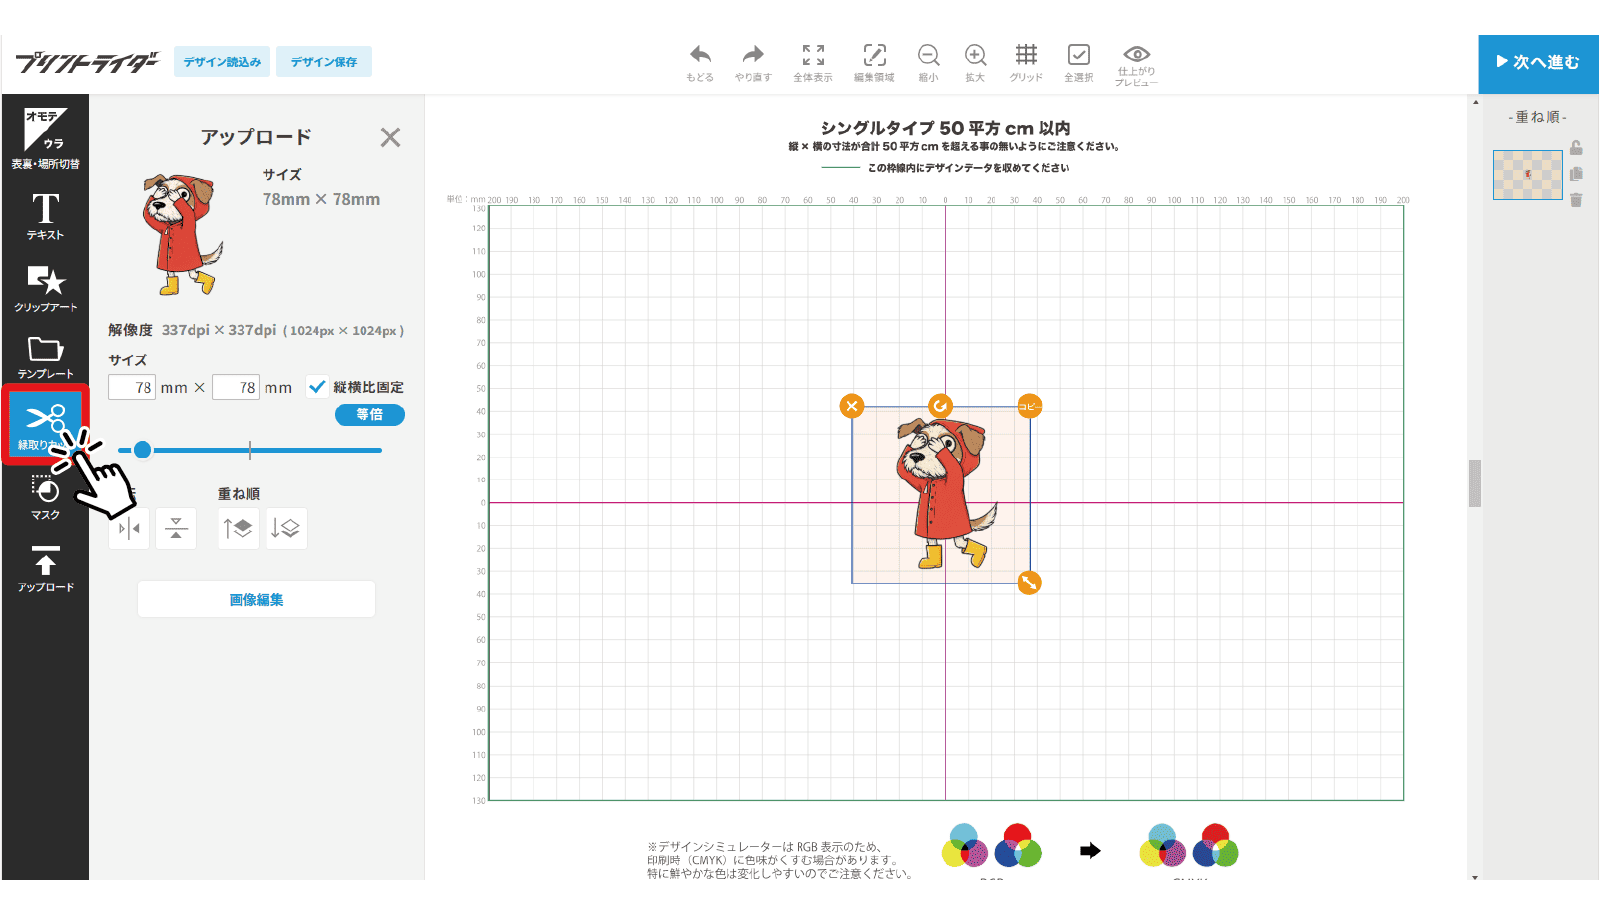
Task: Flip the image vertically
Action: [176, 529]
